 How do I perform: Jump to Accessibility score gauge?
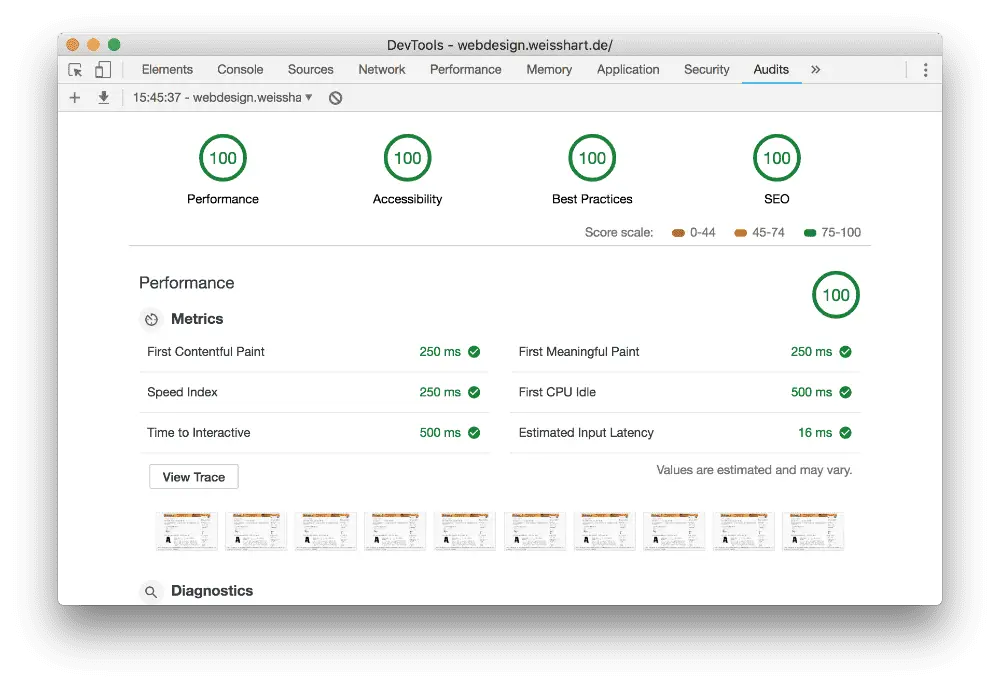click(408, 158)
